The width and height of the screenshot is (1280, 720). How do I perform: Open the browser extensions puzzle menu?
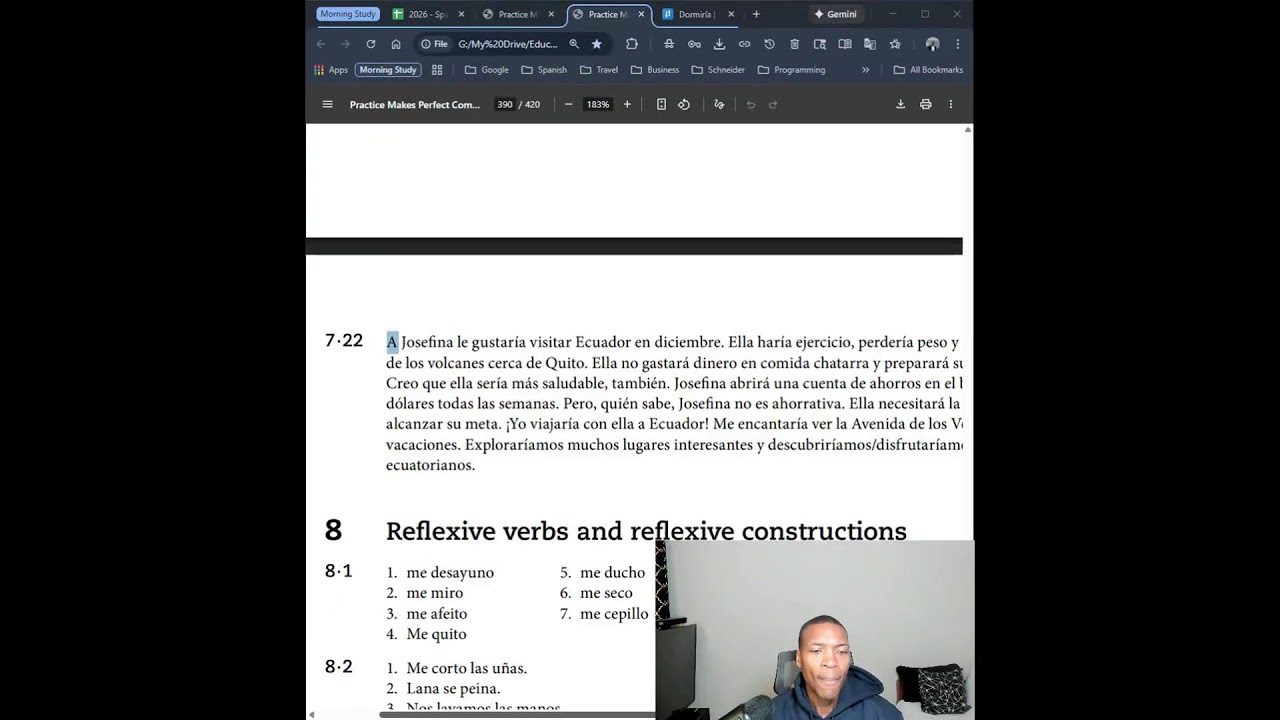(x=632, y=44)
